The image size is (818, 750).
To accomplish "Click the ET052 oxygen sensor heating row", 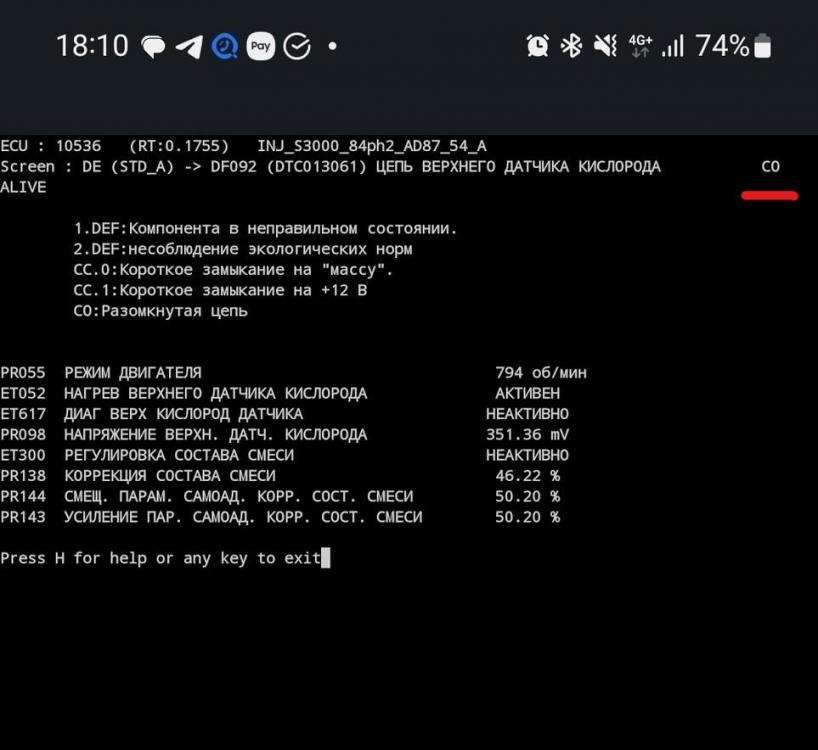I will [x=281, y=394].
